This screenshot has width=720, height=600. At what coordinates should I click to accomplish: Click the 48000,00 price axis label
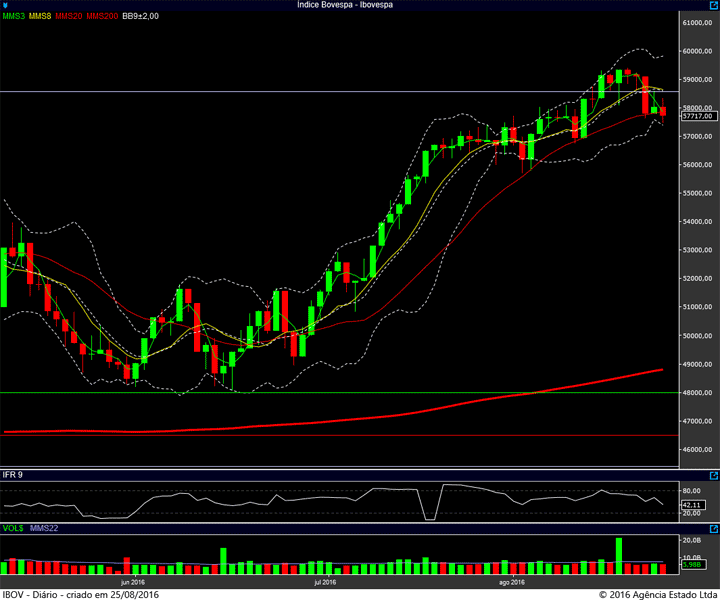[698, 393]
